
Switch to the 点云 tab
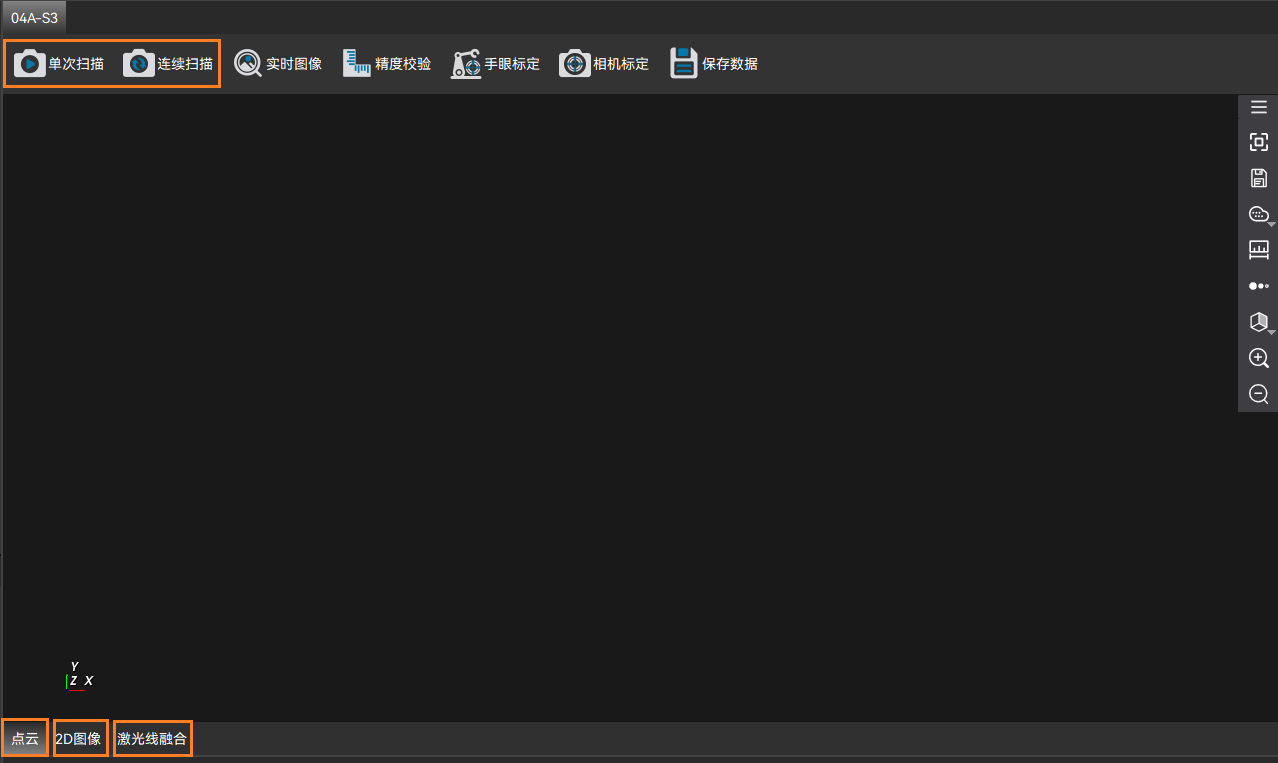click(25, 739)
